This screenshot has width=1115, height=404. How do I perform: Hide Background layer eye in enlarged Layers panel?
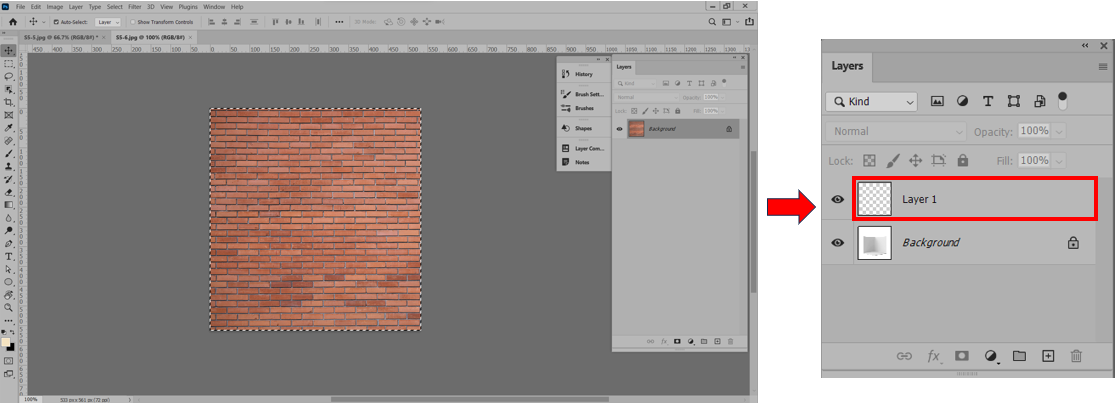838,243
